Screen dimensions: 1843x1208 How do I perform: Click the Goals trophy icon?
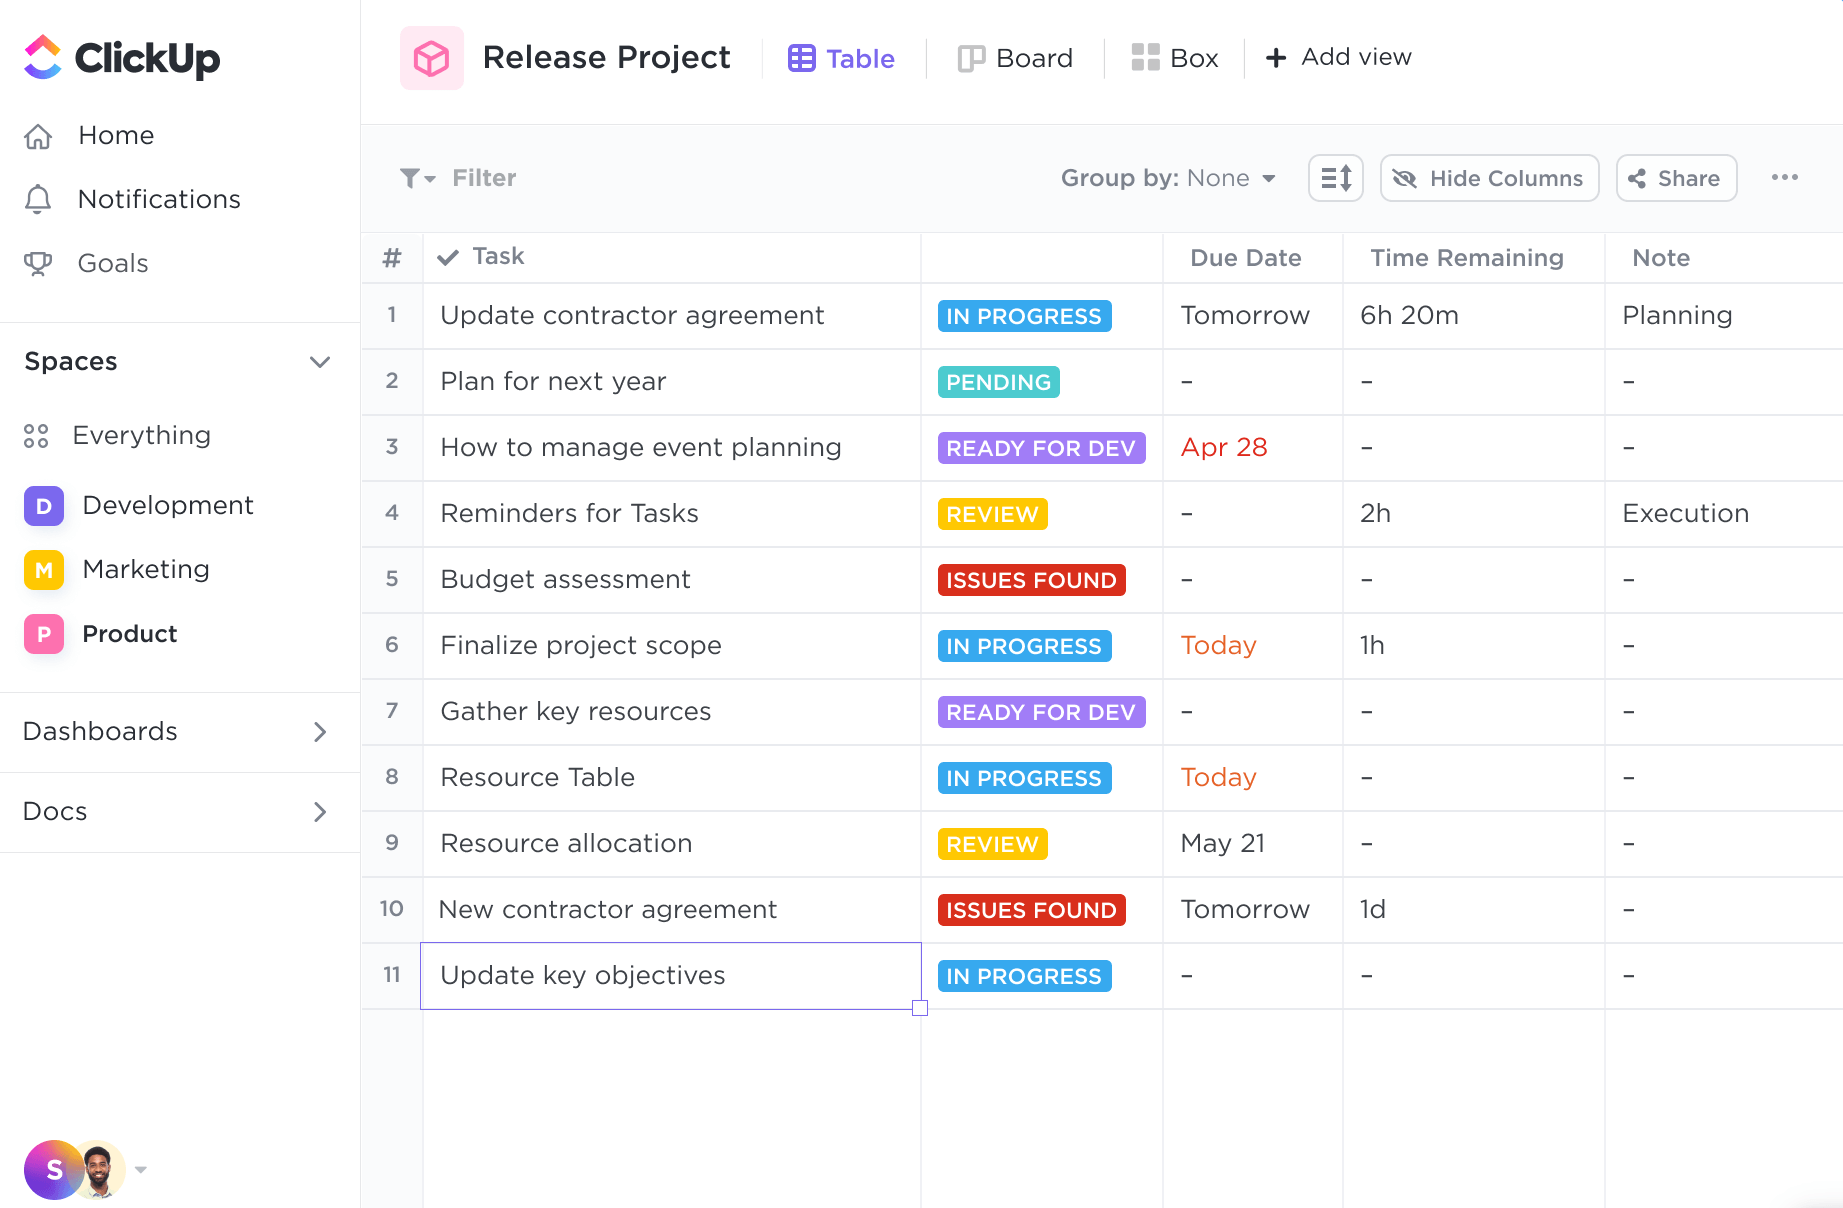[x=38, y=263]
